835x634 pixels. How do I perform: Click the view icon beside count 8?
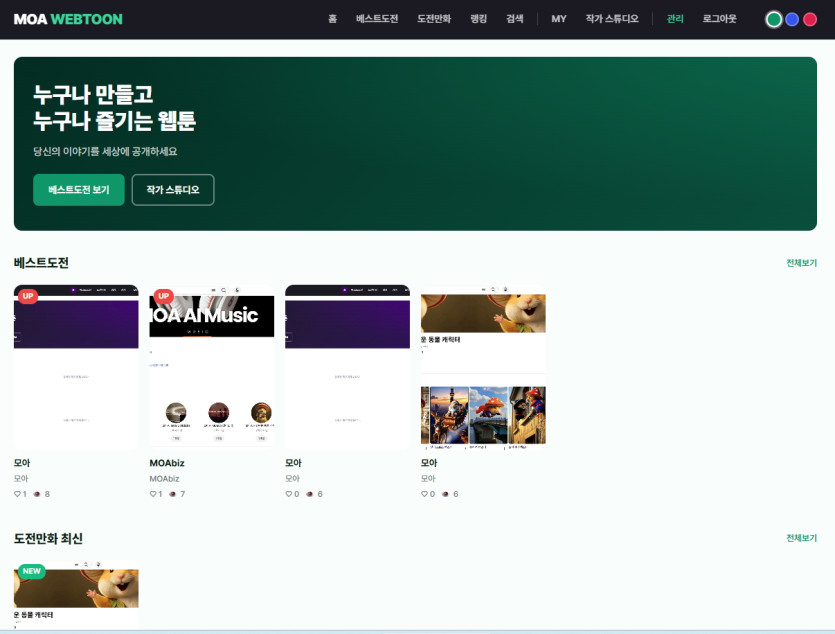coord(38,494)
